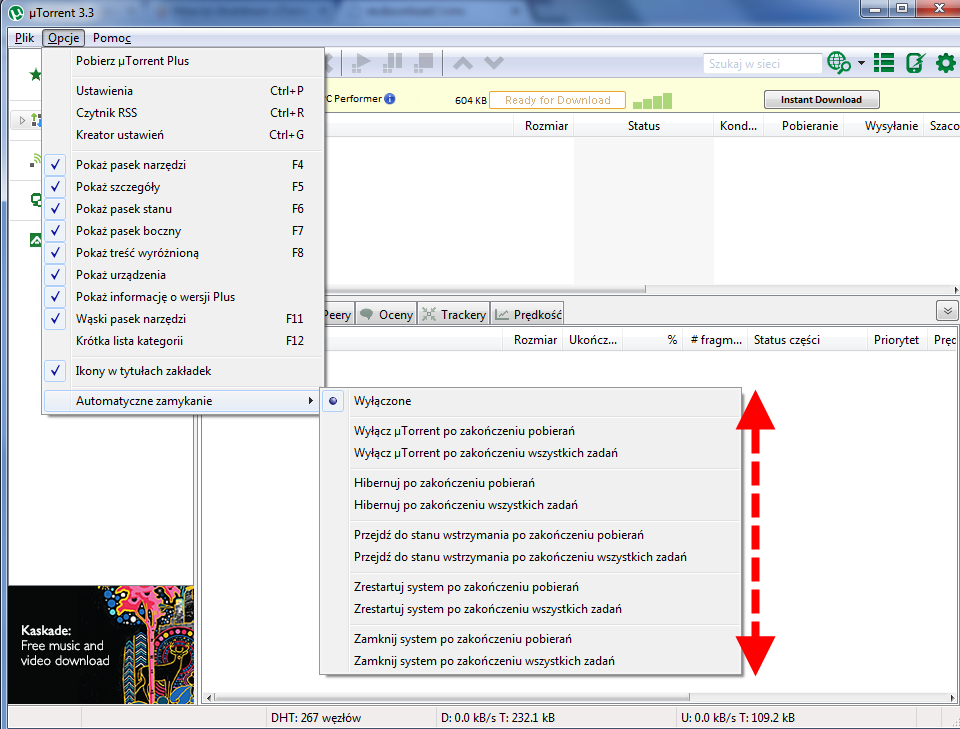Viewport: 960px width, 729px height.
Task: Click the start torrent play icon
Action: pos(361,62)
